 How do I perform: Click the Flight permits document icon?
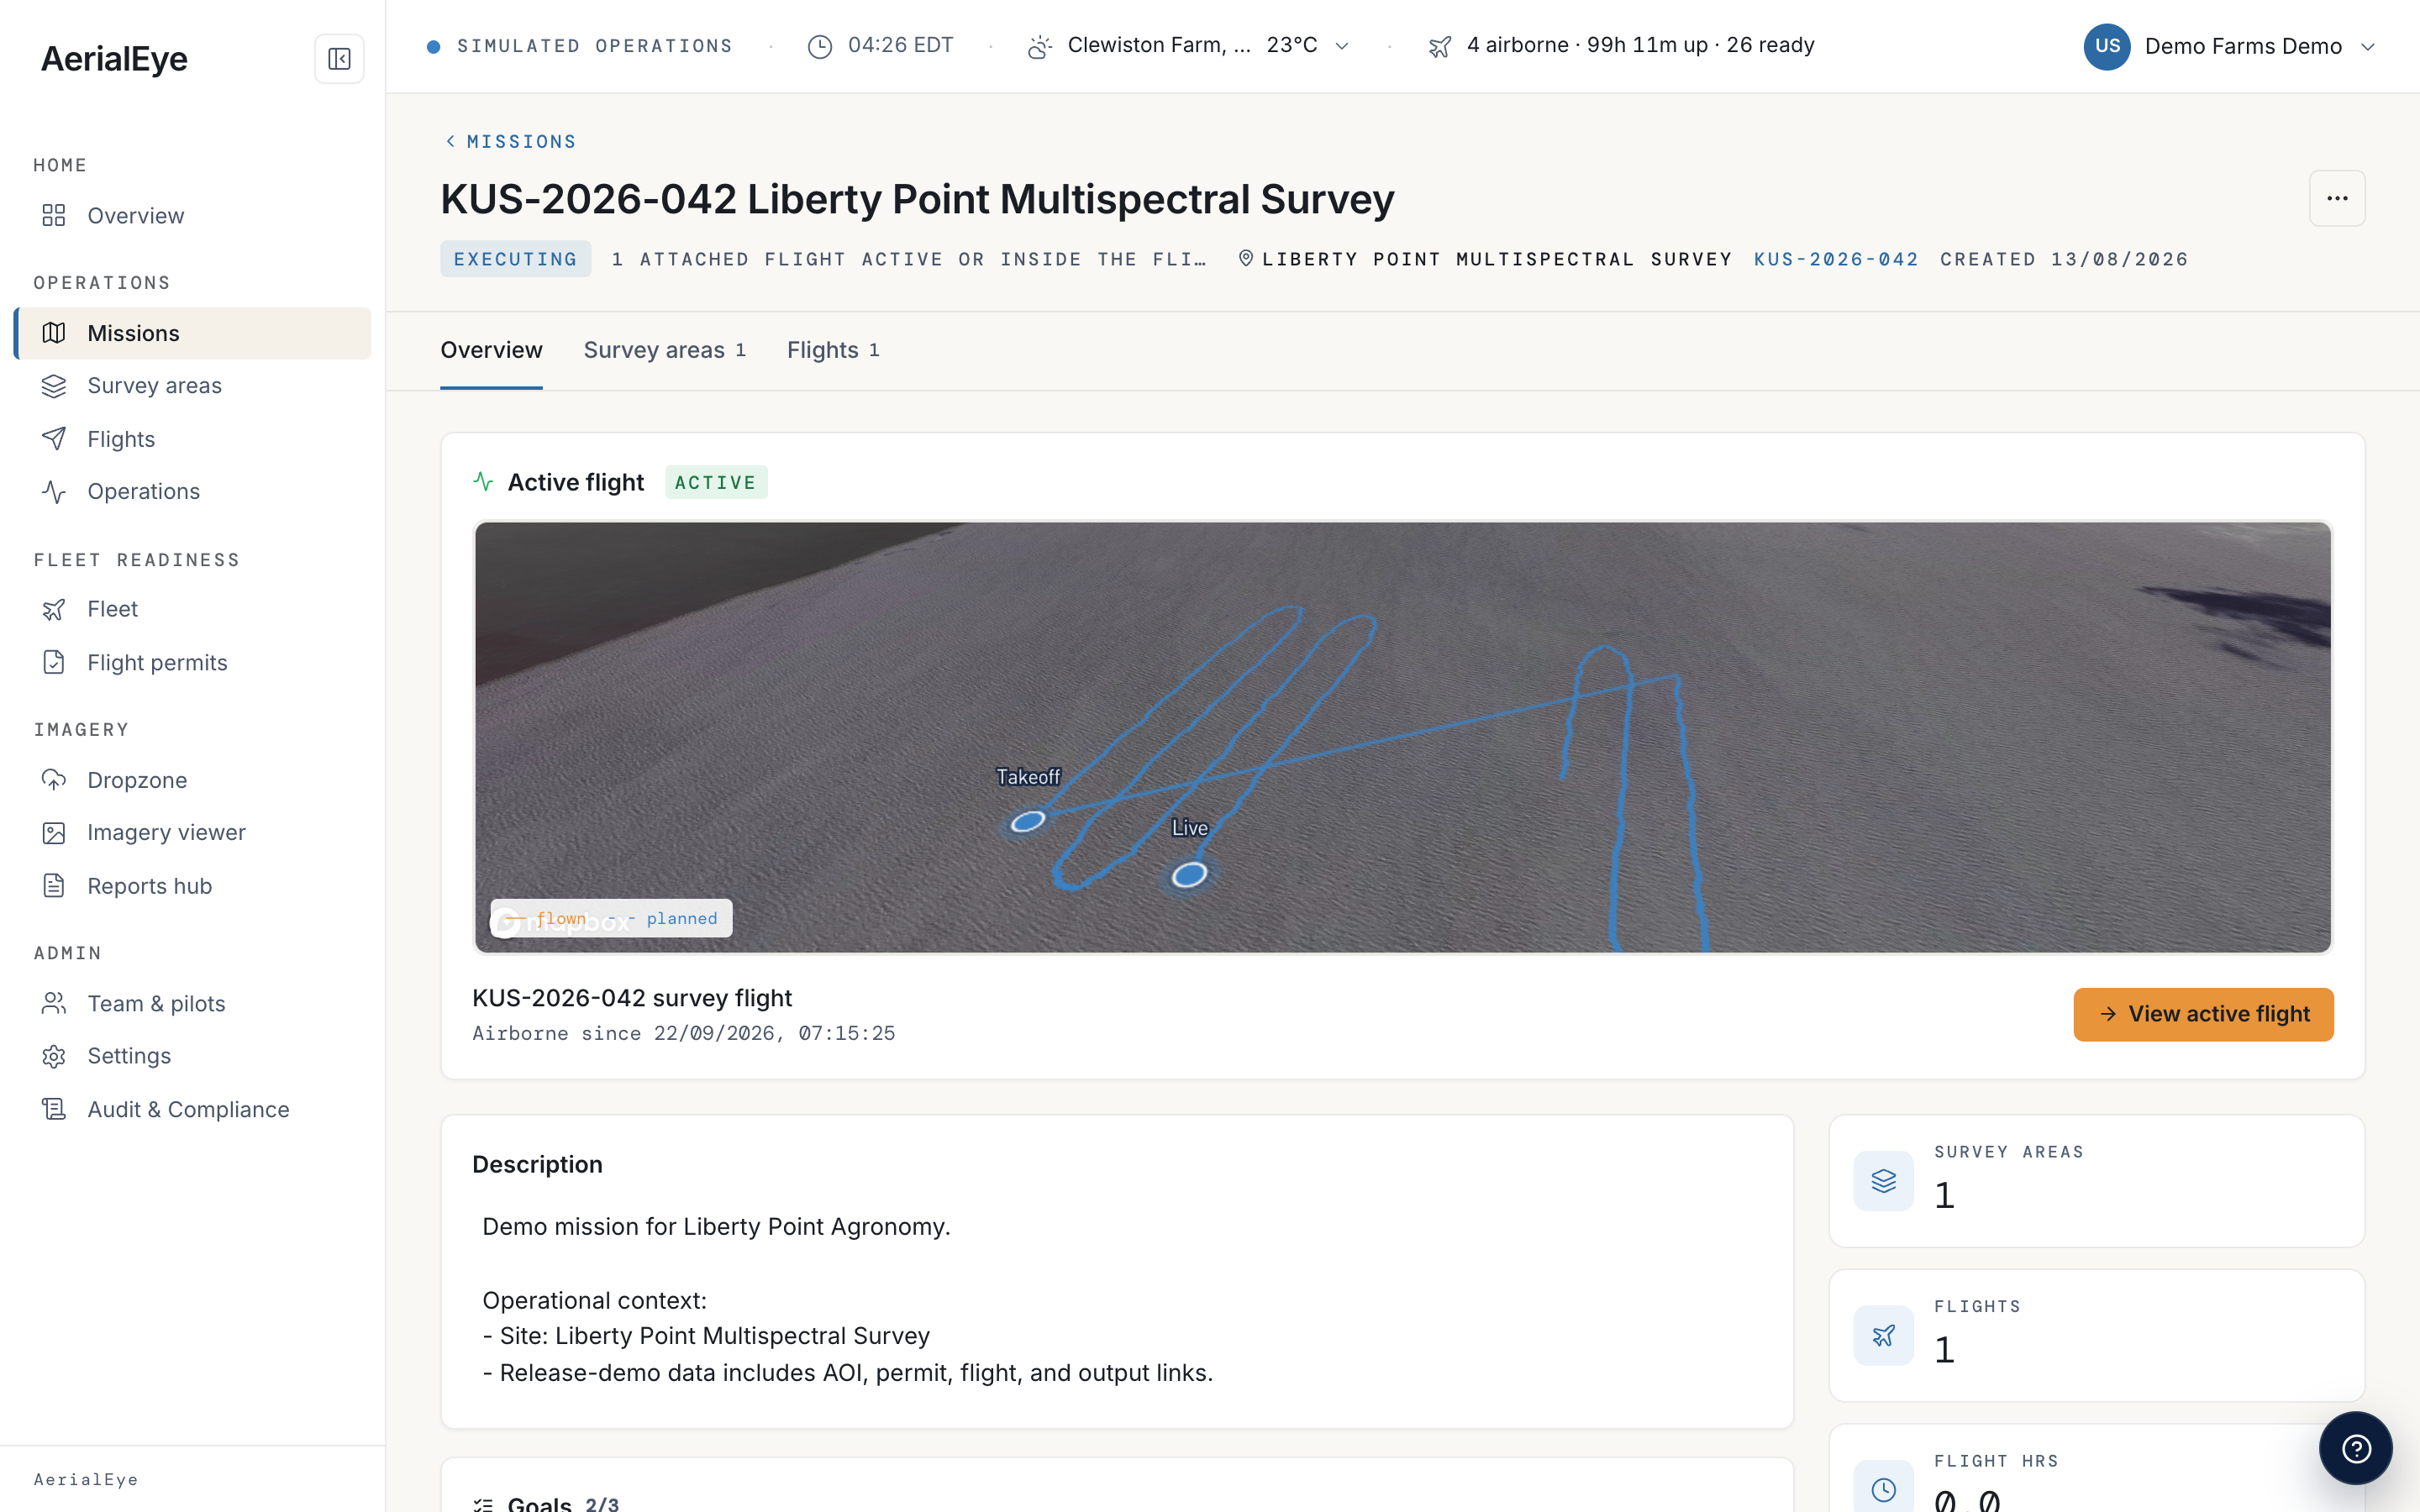coord(54,663)
